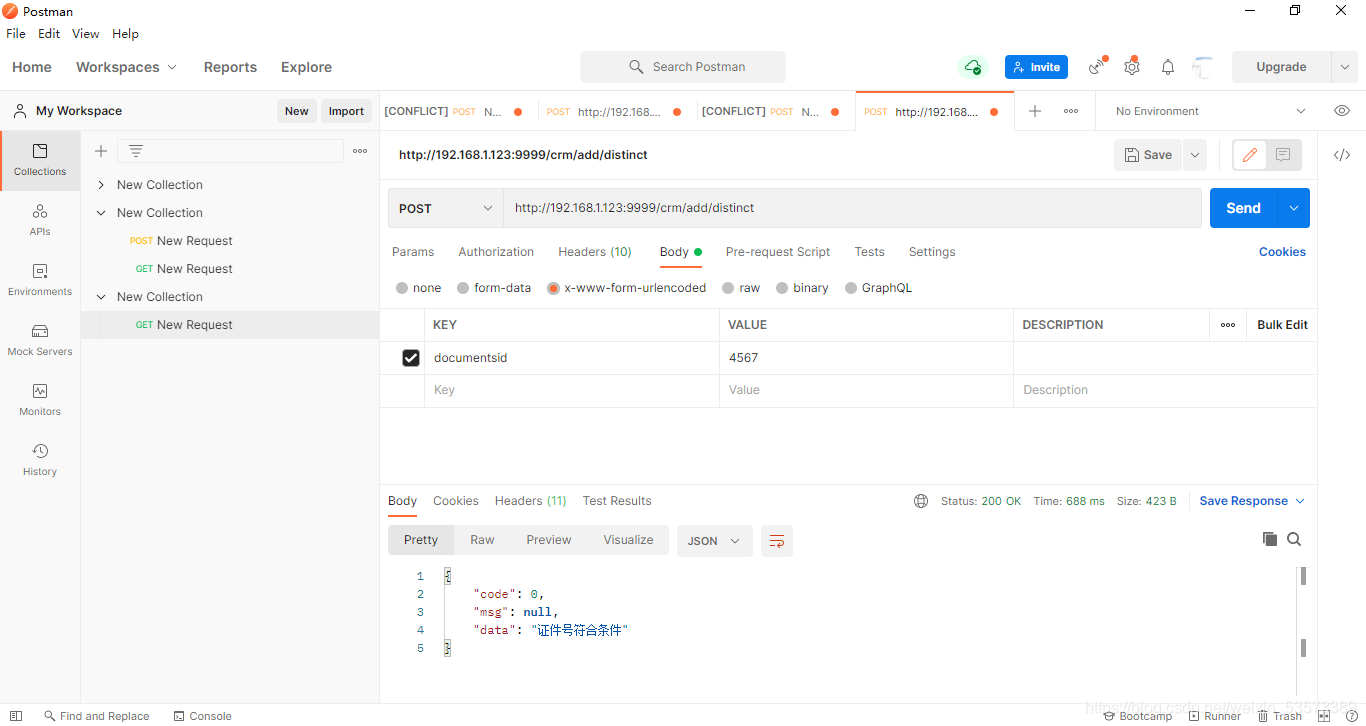Viewport: 1366px width, 726px height.
Task: Select the form-data body type radio
Action: (463, 288)
